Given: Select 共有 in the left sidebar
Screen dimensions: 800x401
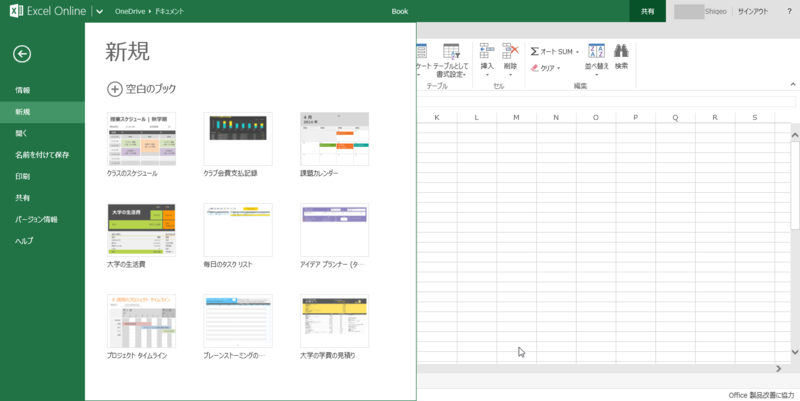Looking at the screenshot, I should tap(22, 197).
